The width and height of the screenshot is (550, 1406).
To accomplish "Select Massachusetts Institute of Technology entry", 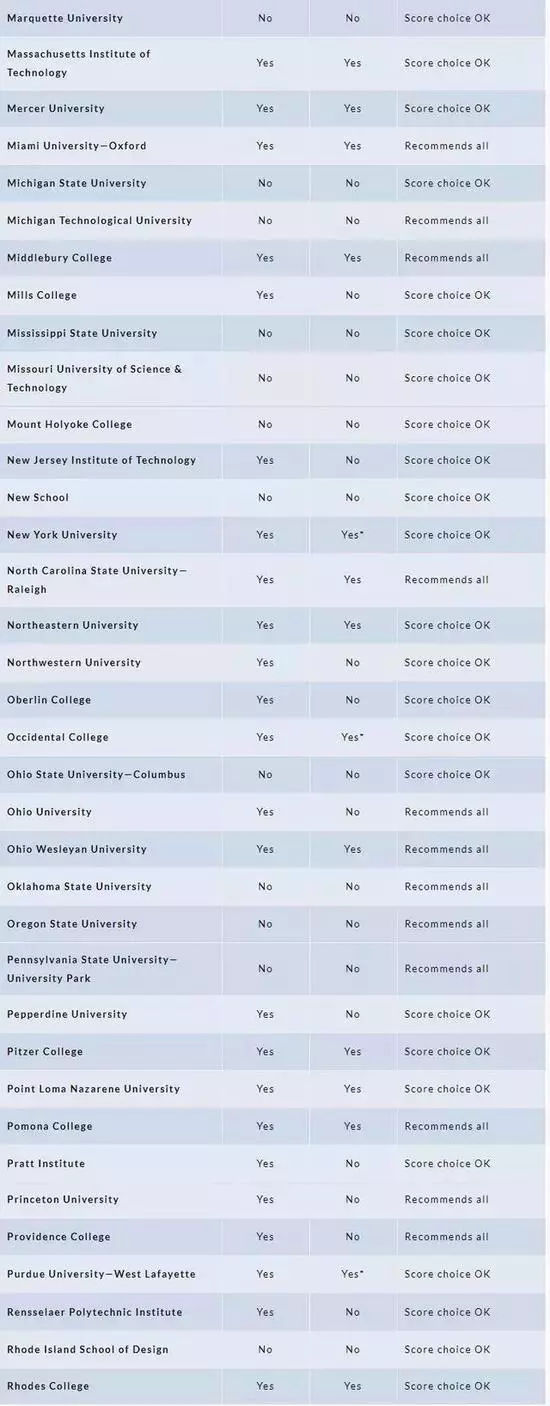I will 79,63.
